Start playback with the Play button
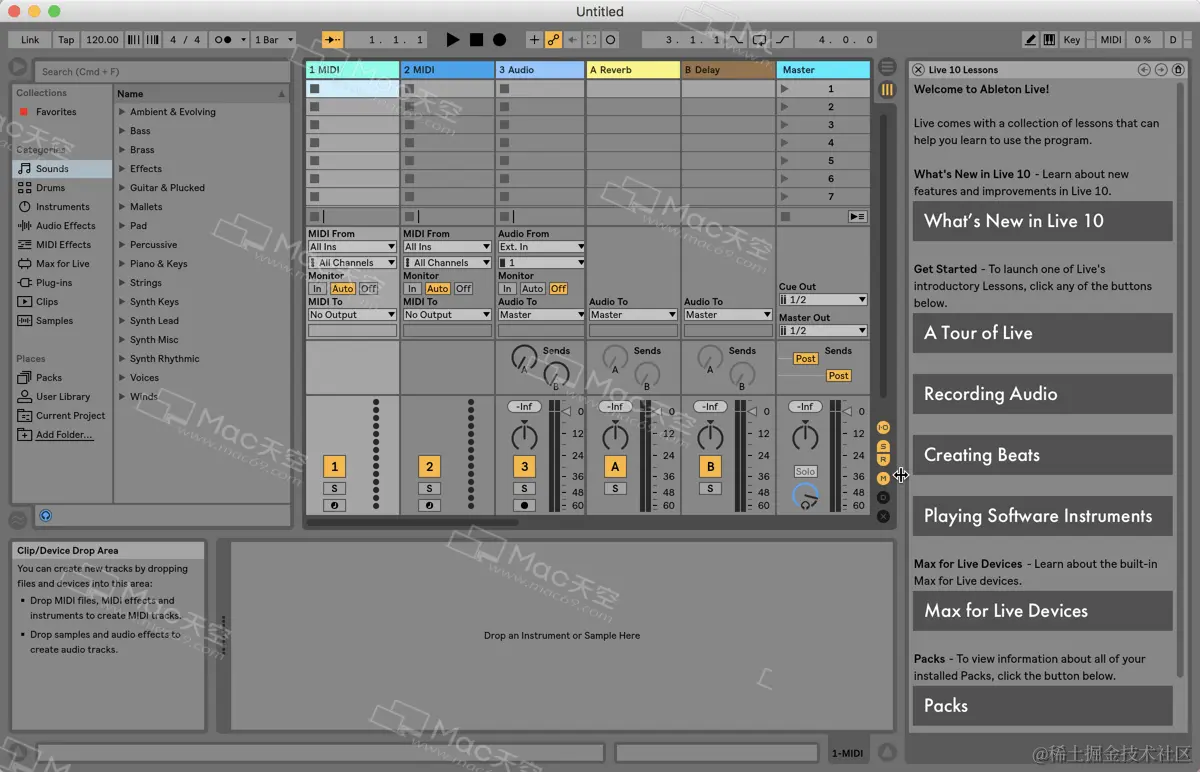The height and width of the screenshot is (772, 1200). coord(453,40)
